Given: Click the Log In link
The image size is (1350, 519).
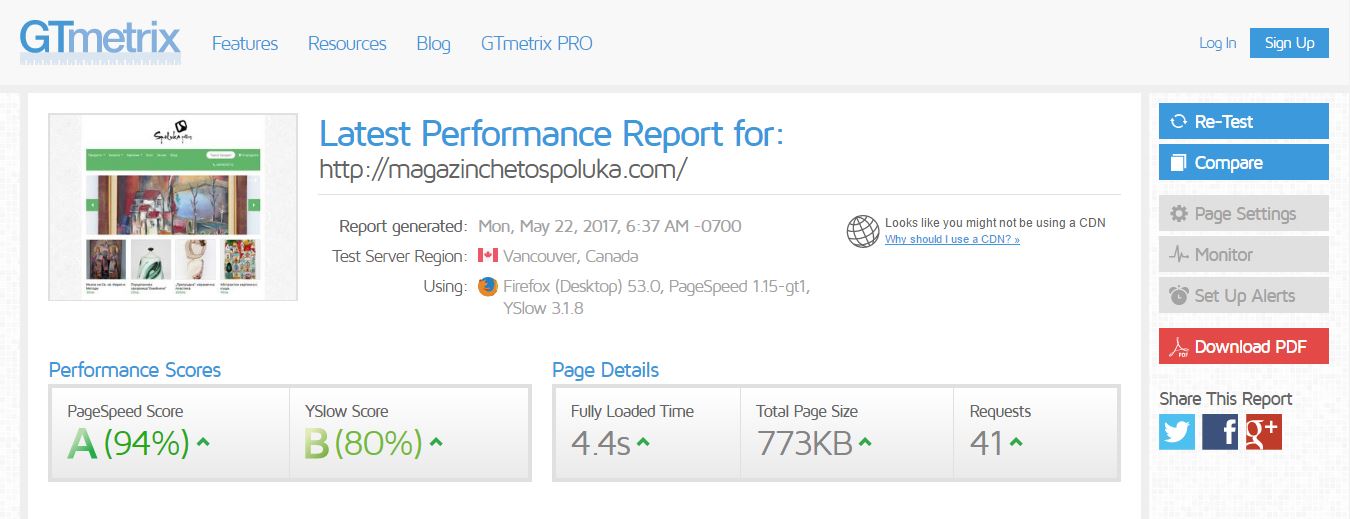Looking at the screenshot, I should (1217, 43).
